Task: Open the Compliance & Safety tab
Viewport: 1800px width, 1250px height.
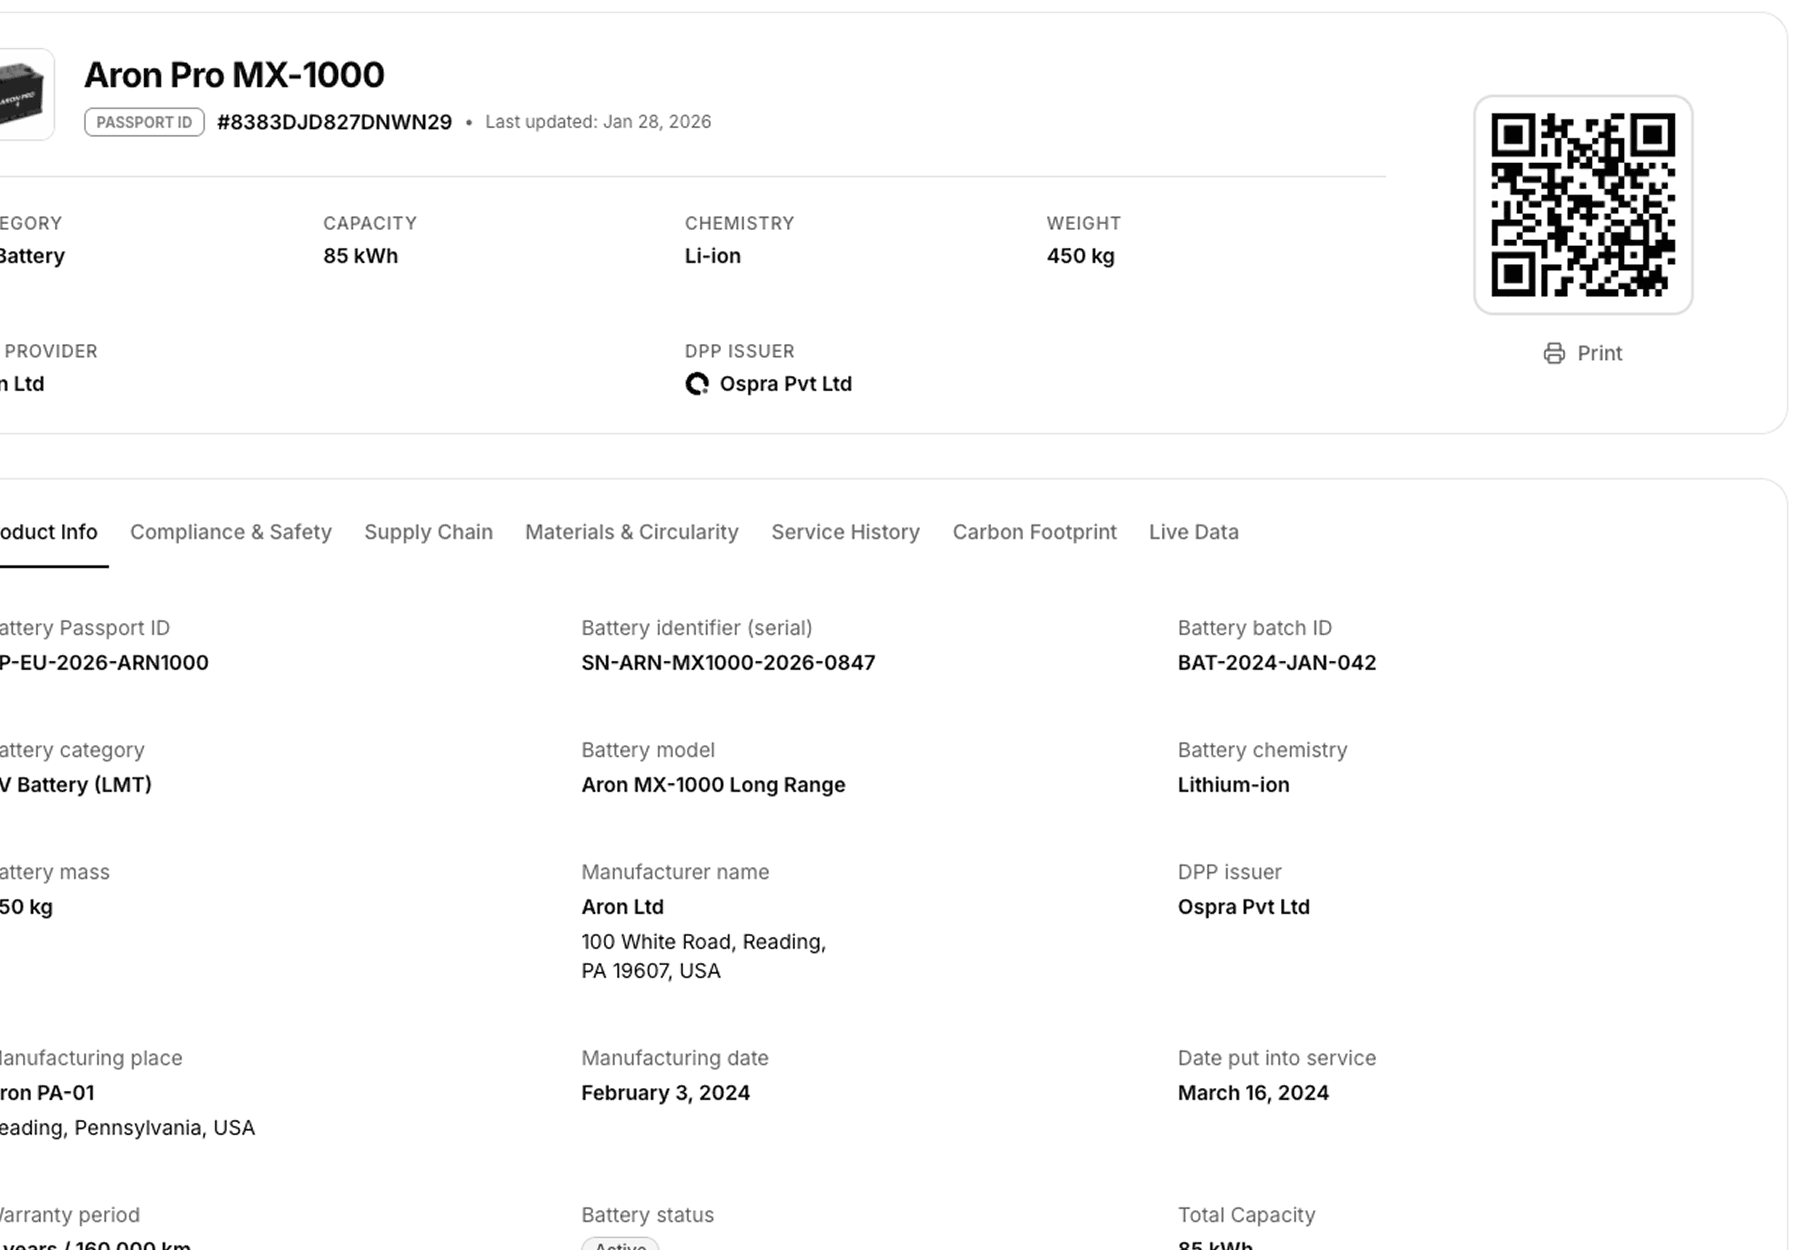Action: coord(230,532)
